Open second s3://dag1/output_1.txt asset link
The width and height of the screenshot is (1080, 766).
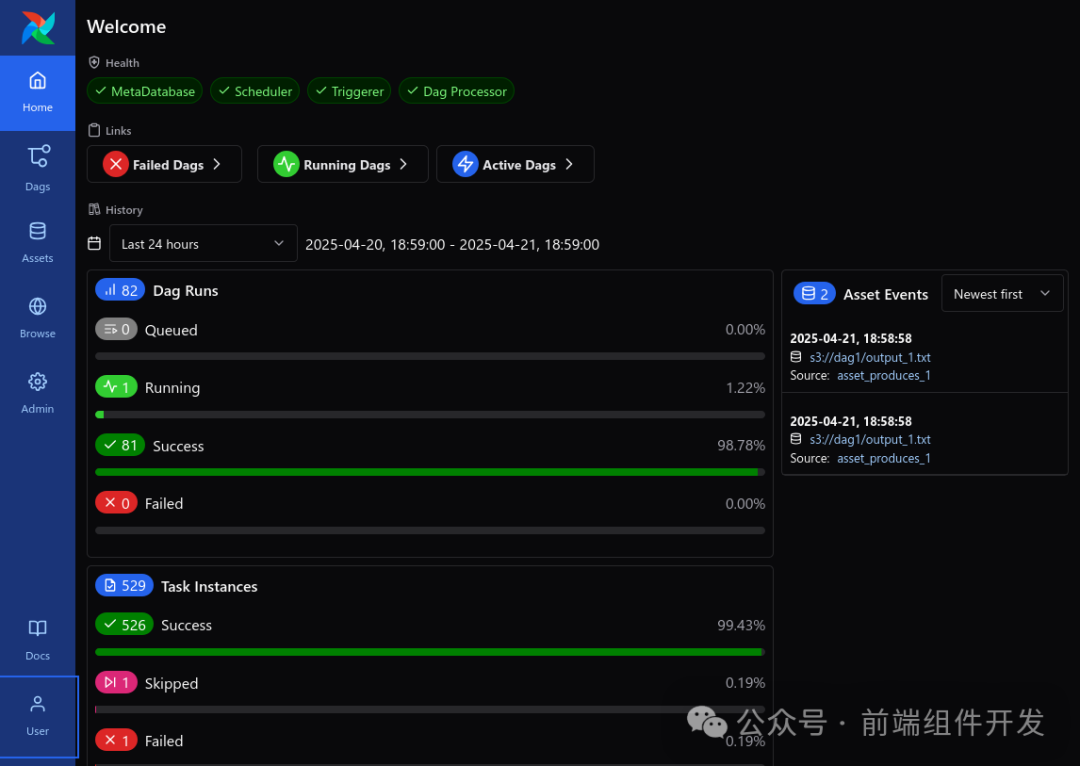[x=870, y=439]
